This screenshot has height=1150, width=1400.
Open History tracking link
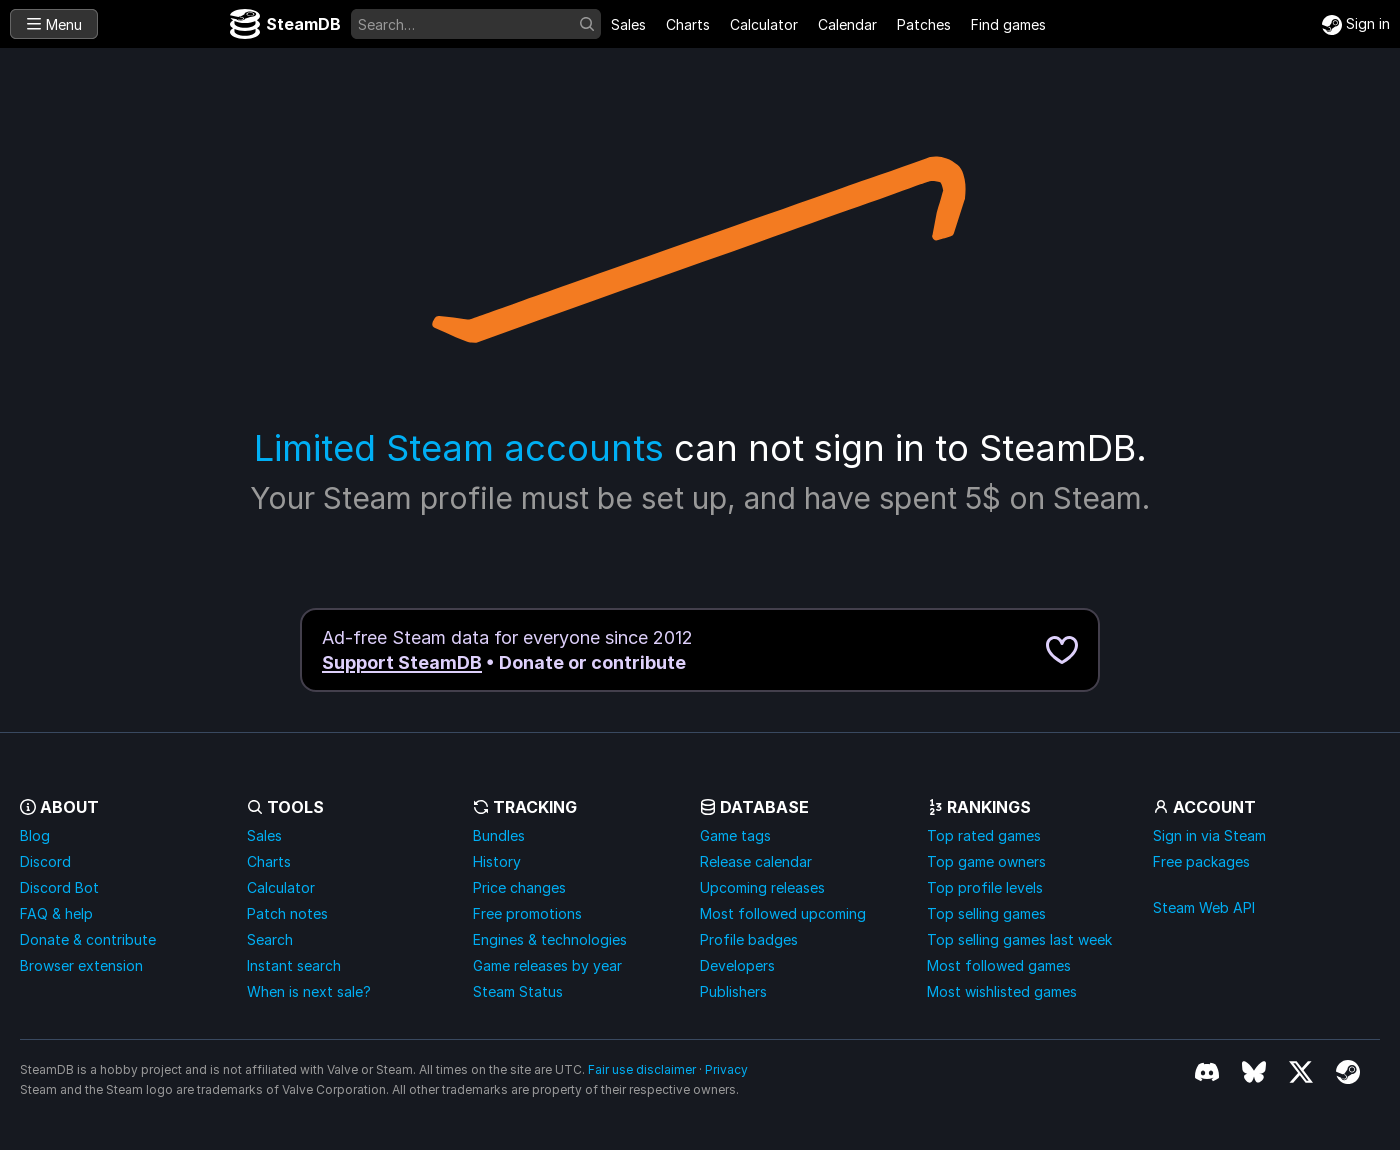pos(497,862)
